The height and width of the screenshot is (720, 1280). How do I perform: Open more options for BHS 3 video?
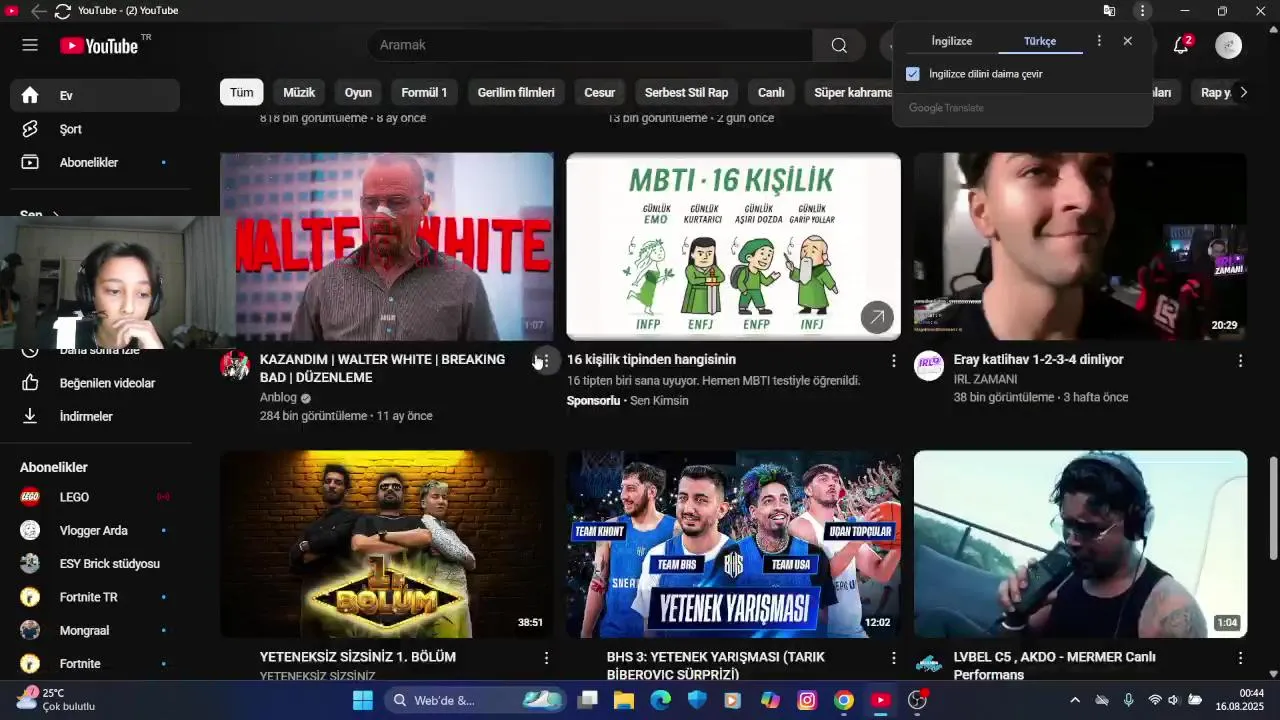coord(893,658)
